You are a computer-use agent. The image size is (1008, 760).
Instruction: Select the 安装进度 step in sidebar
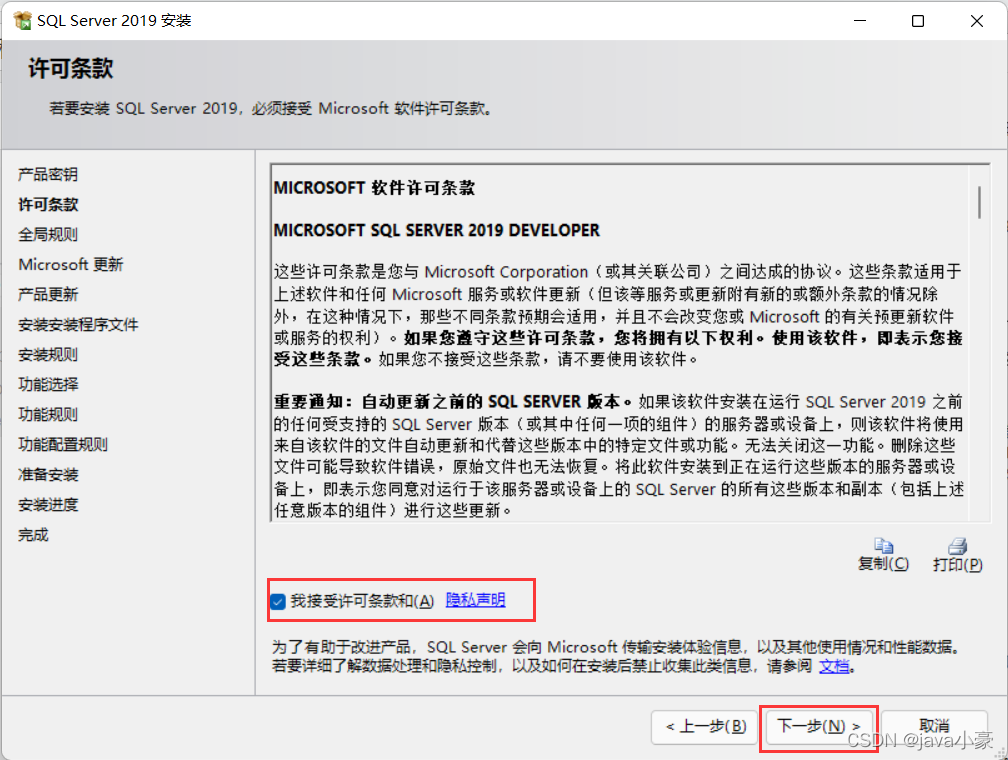coord(48,505)
